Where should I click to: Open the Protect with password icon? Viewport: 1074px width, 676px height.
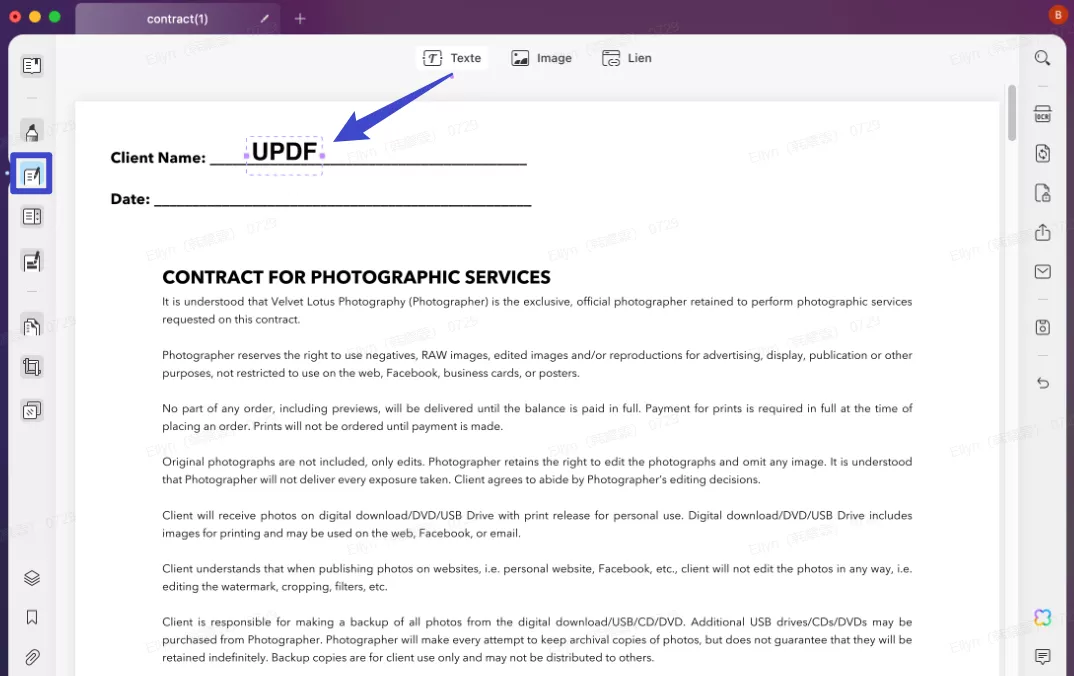click(x=1042, y=193)
